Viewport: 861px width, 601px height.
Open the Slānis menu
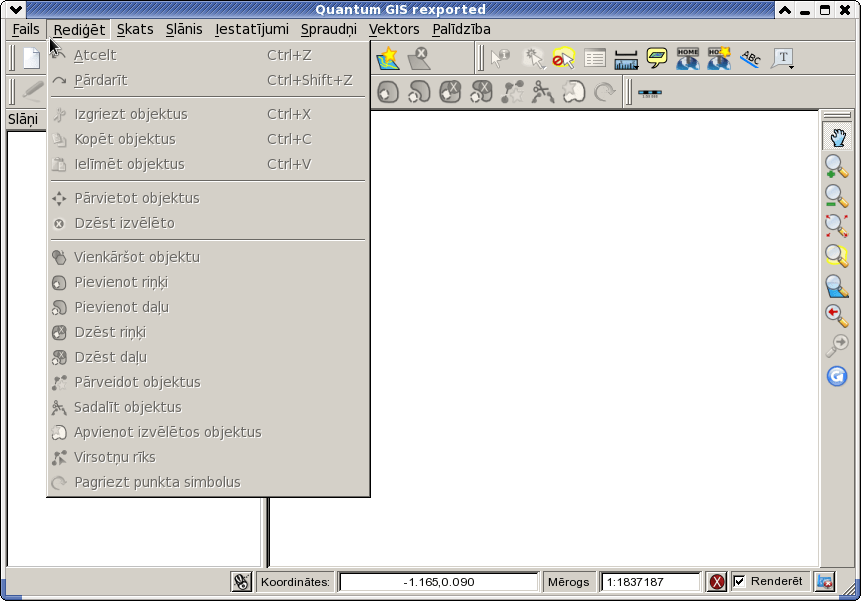point(184,29)
